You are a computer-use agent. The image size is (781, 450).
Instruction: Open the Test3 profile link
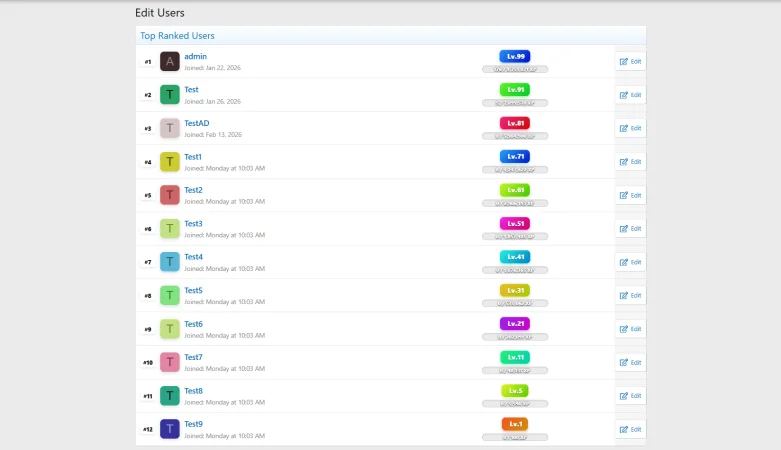tap(193, 223)
